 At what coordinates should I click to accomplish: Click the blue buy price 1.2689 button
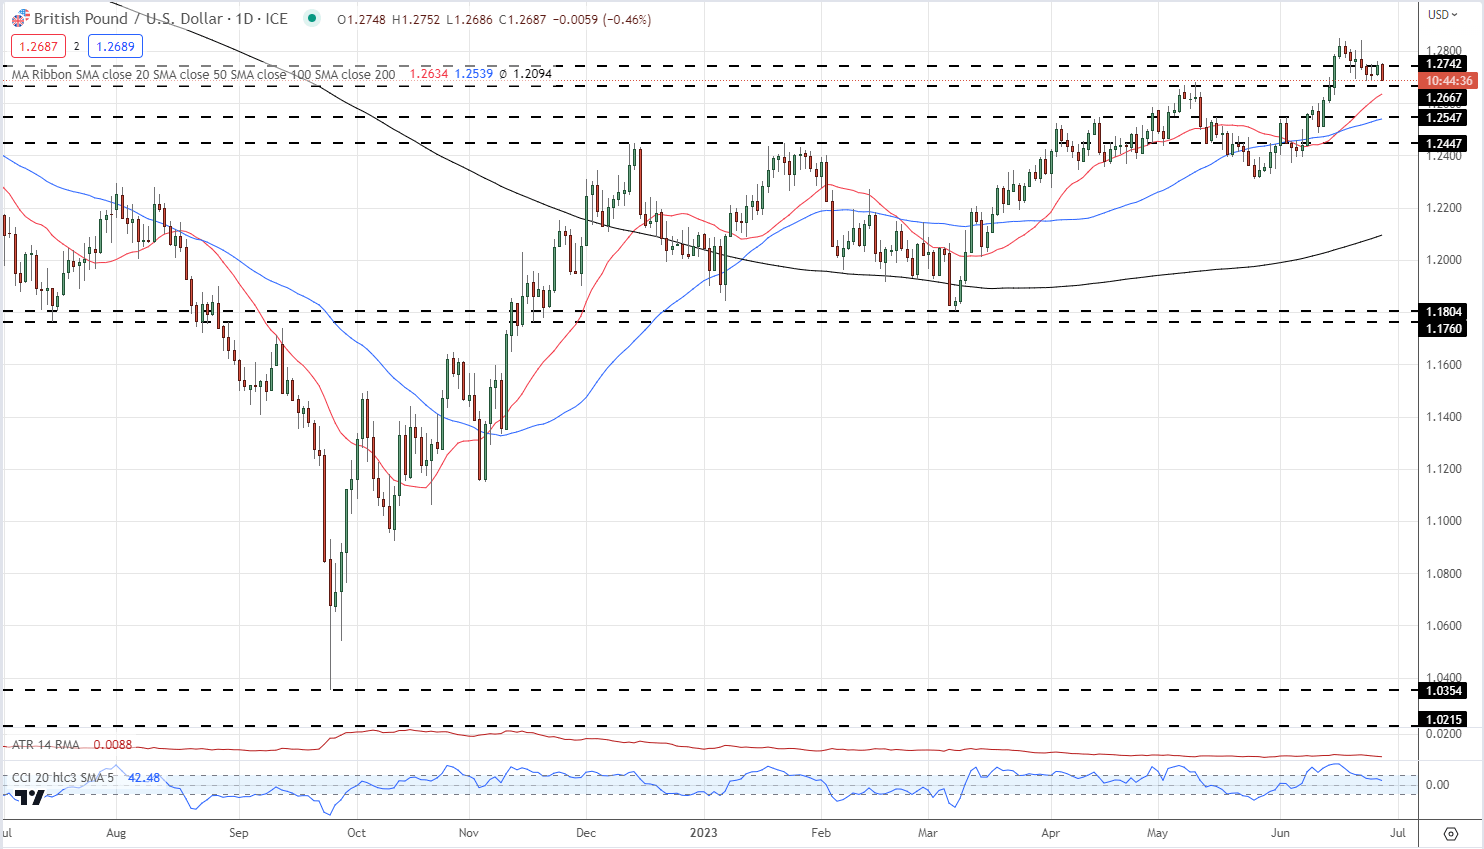tap(115, 46)
